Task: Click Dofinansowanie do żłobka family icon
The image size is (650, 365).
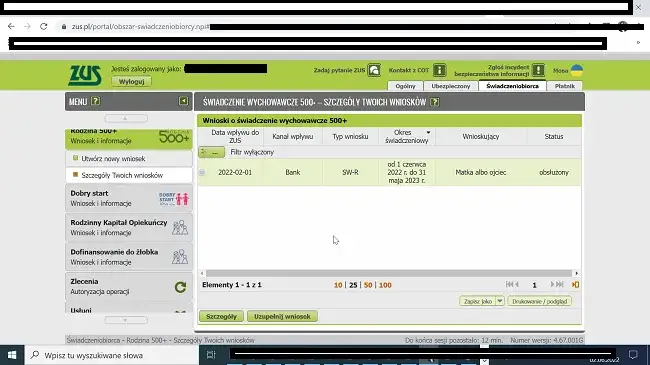Action: (180, 257)
